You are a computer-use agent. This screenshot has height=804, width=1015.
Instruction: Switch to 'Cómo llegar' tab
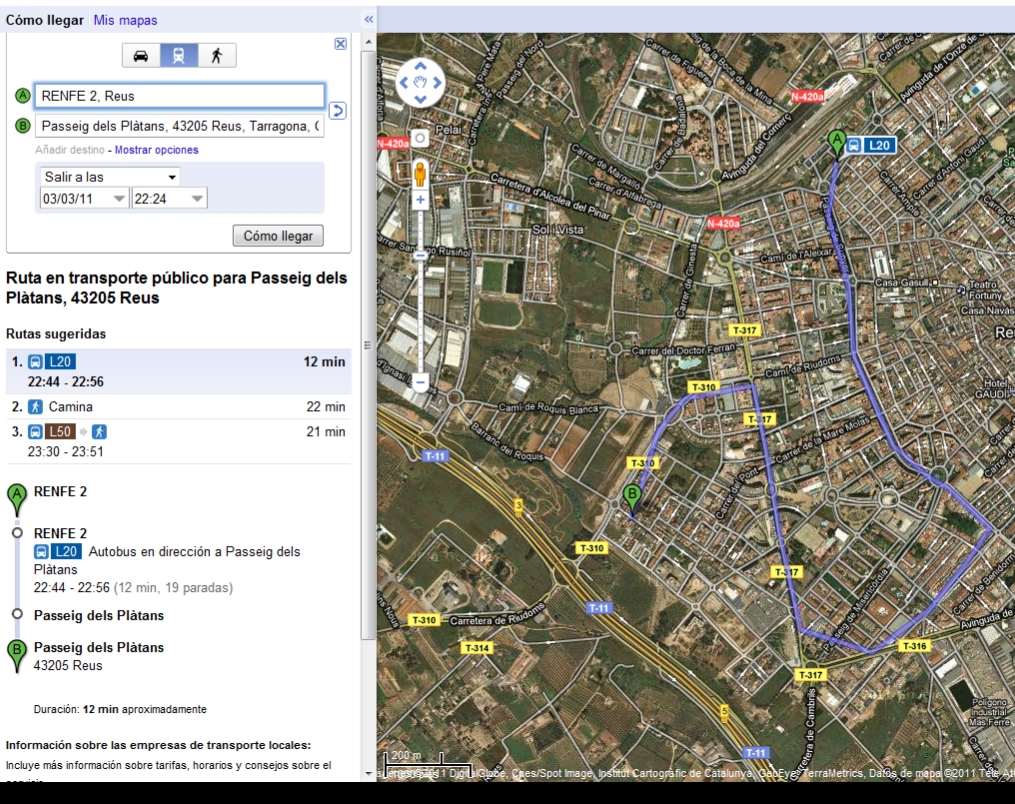tap(45, 20)
